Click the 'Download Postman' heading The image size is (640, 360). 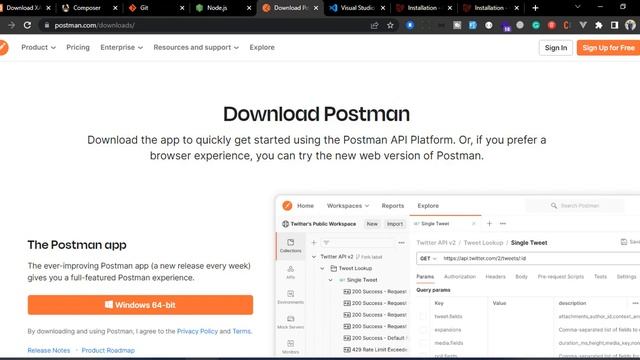316,114
